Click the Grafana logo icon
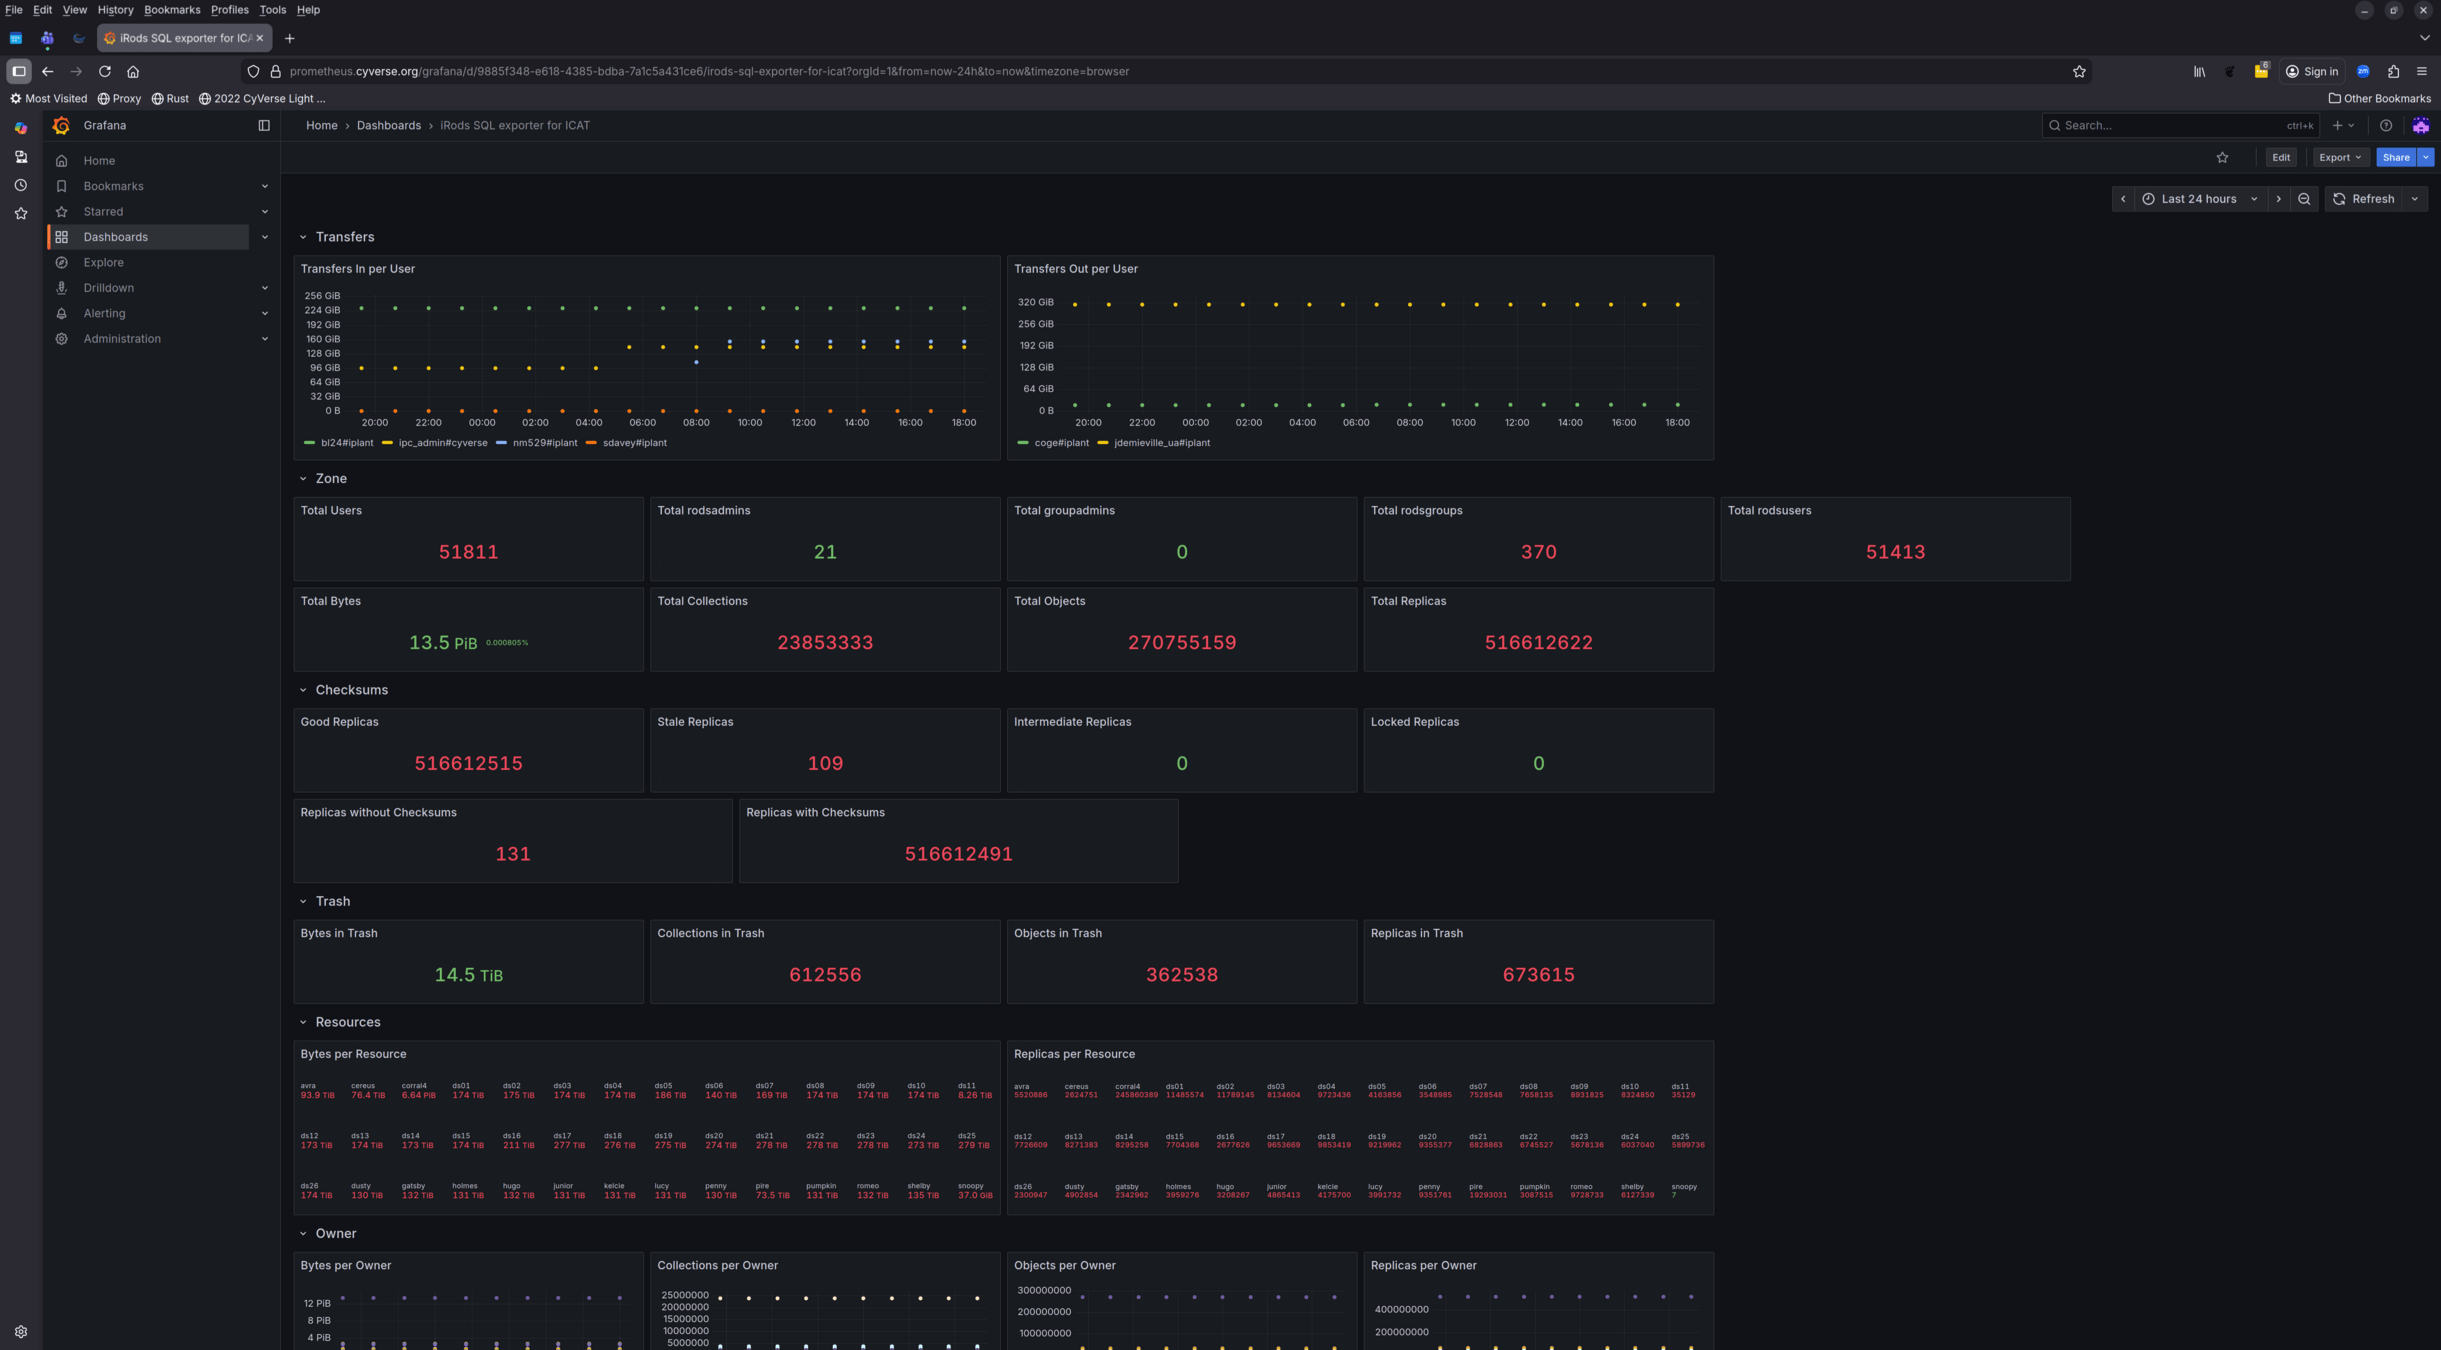The height and width of the screenshot is (1350, 2441). [61, 125]
